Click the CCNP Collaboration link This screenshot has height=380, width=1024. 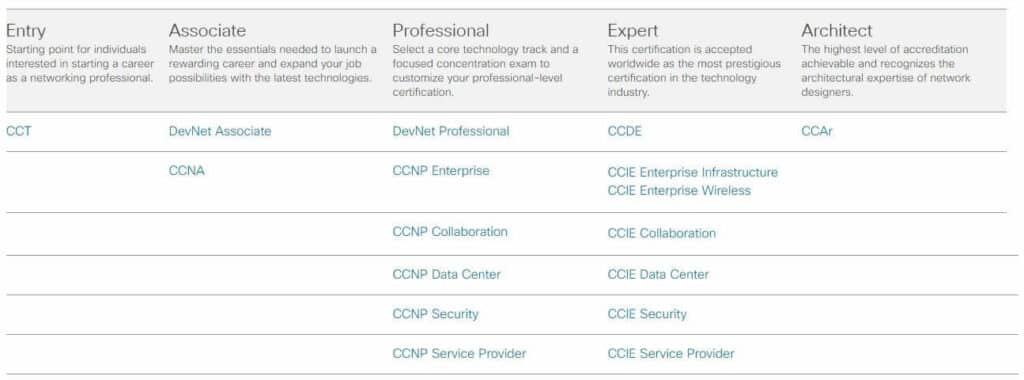click(x=450, y=232)
